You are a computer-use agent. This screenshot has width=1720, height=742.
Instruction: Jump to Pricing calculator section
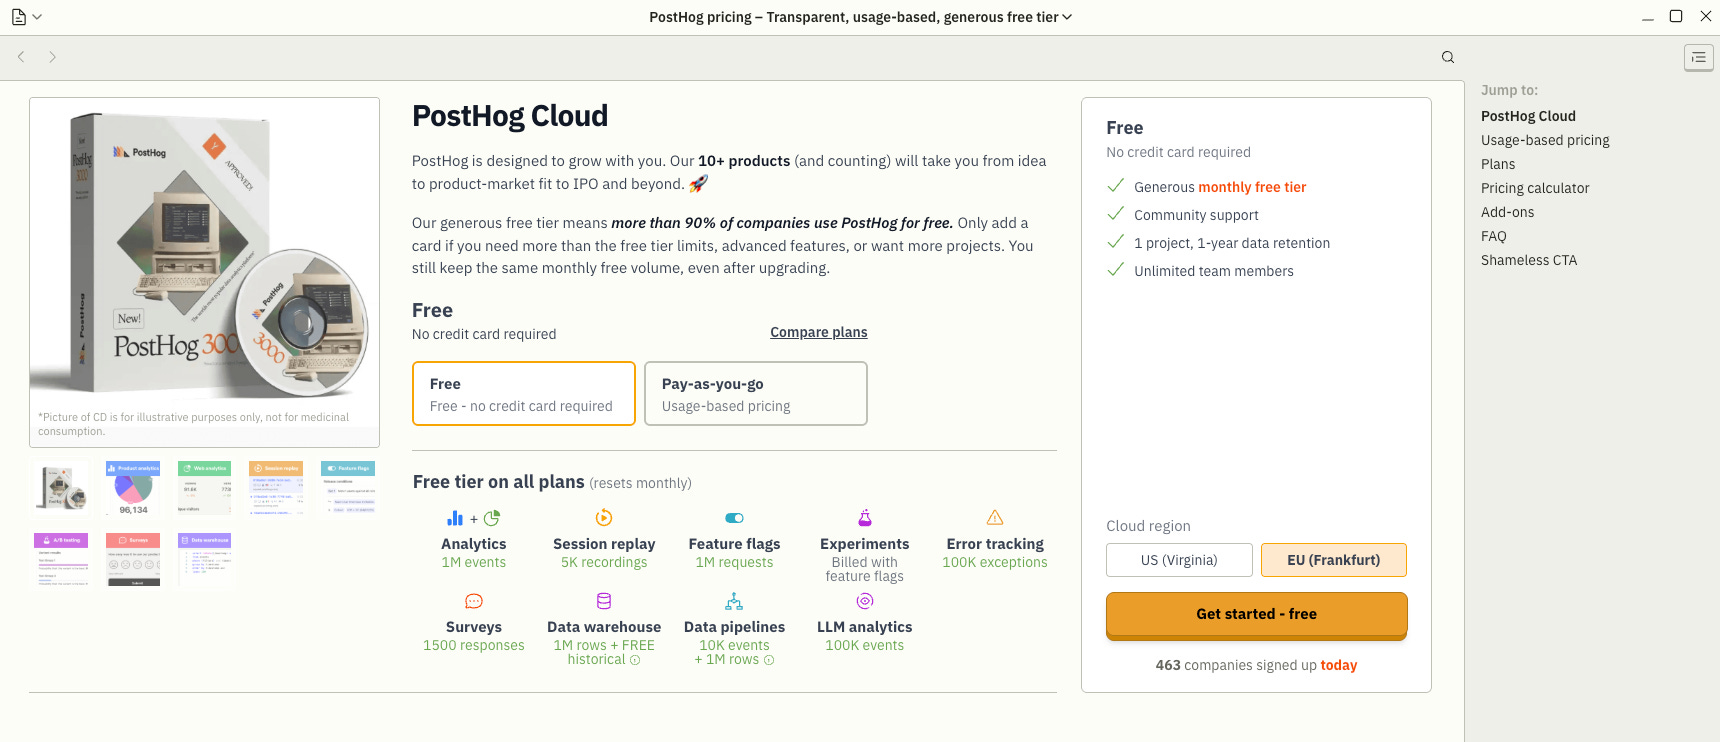1535,188
